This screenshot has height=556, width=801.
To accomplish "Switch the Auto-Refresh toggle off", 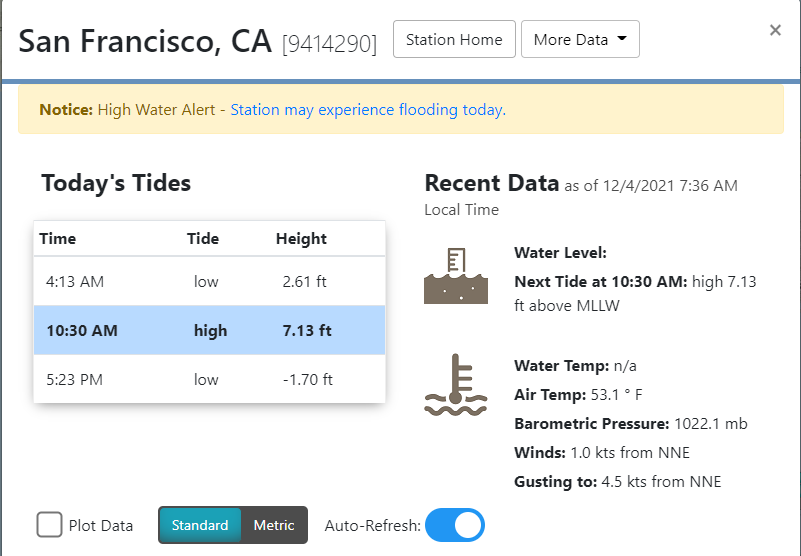I will tap(455, 525).
